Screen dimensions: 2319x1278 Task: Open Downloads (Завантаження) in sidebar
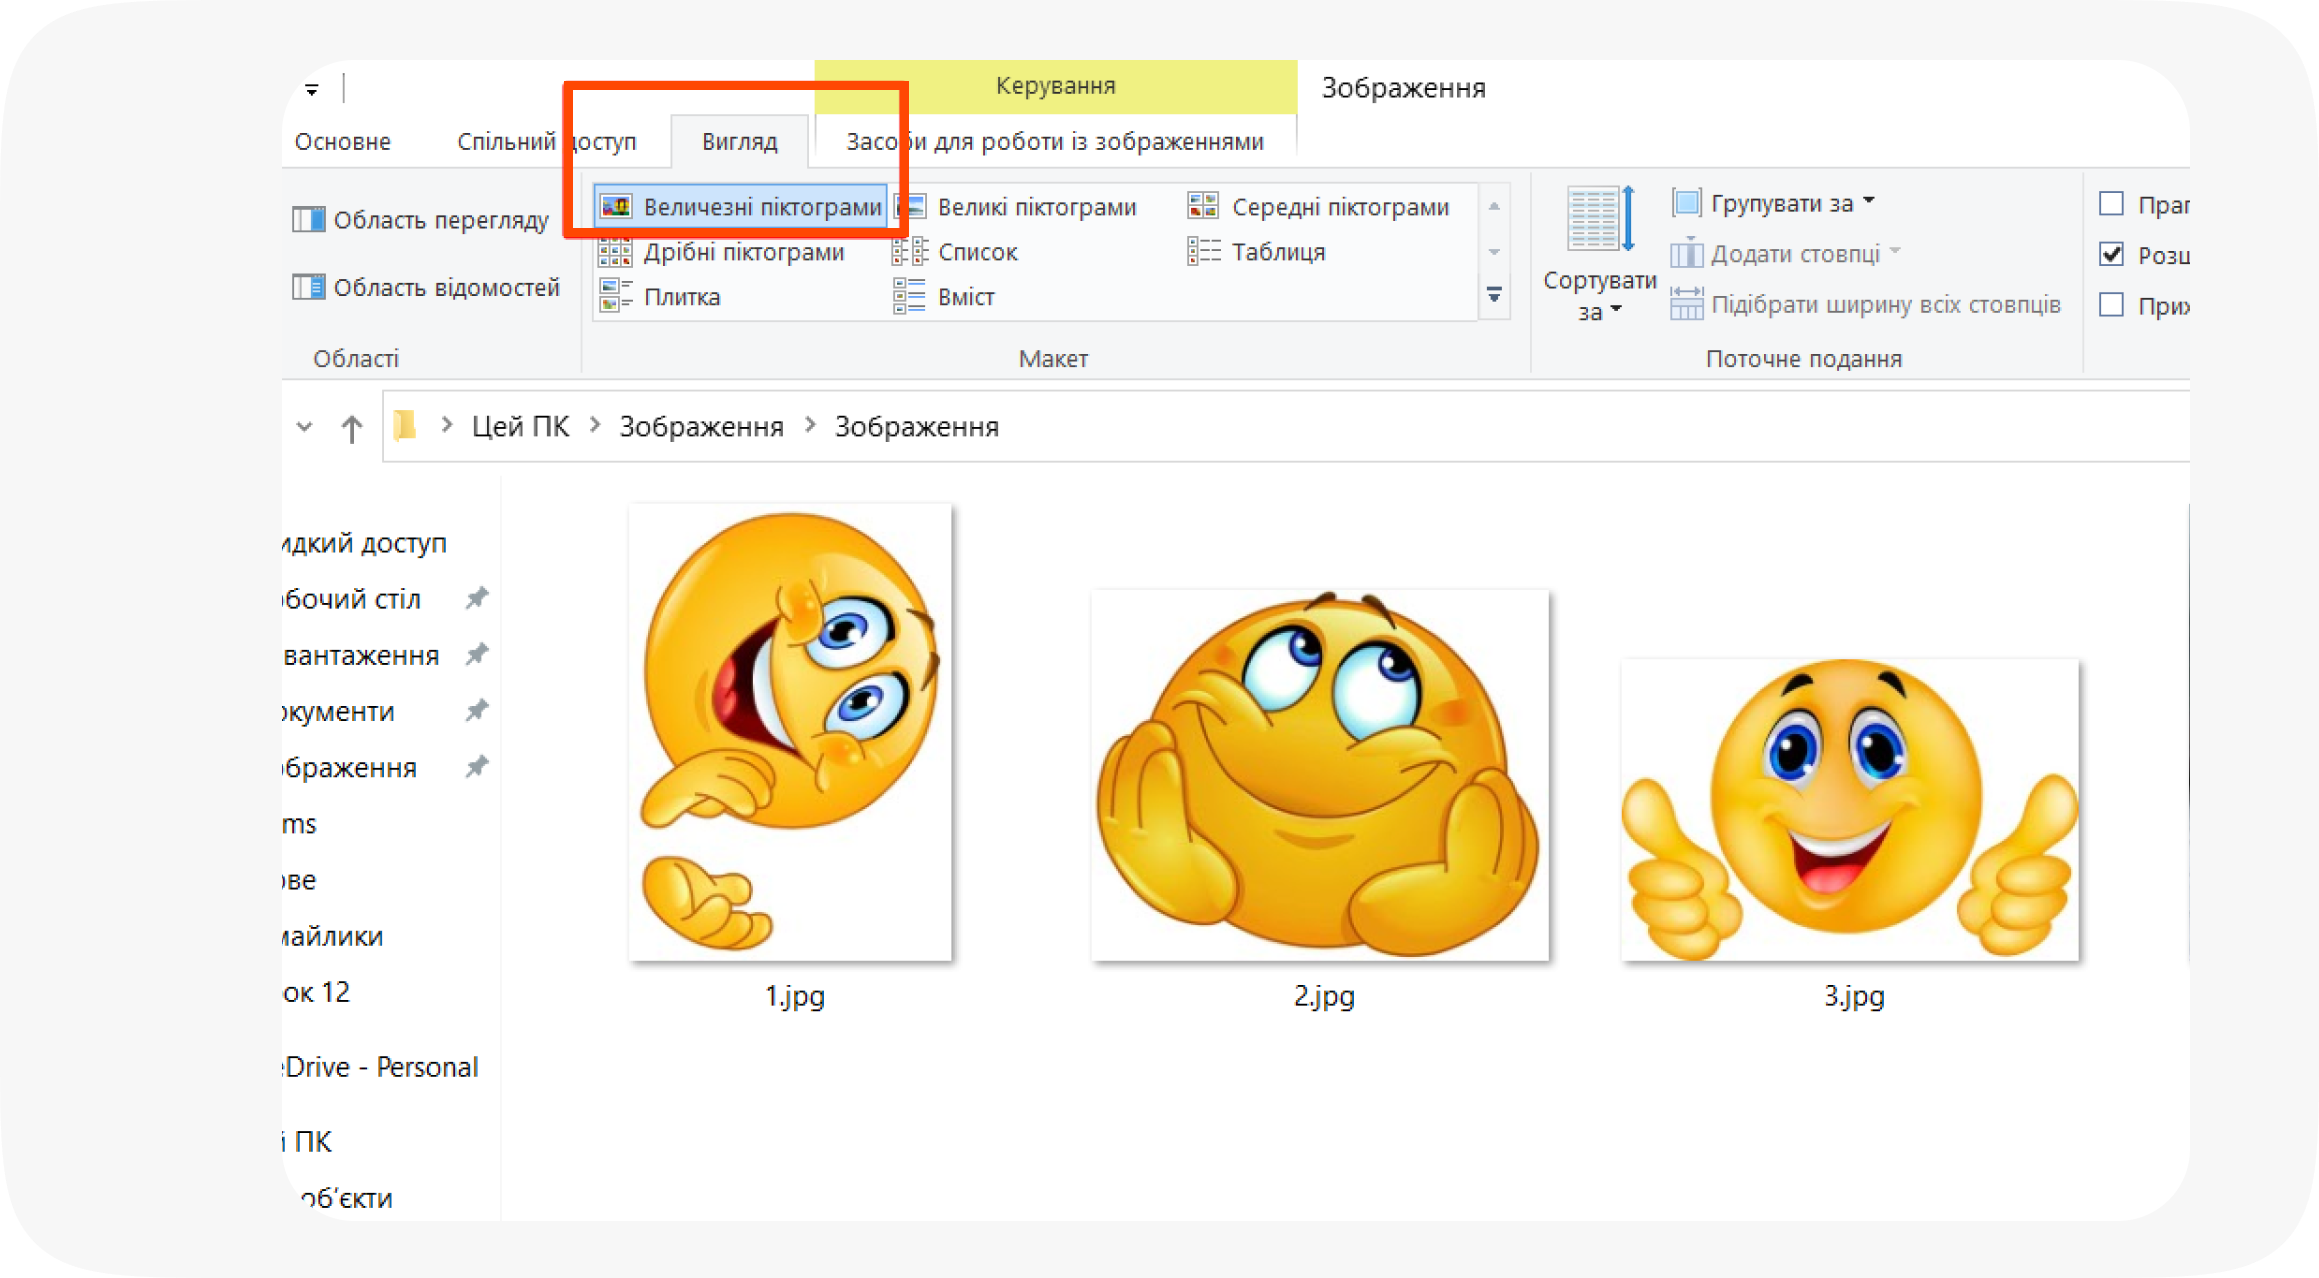click(361, 655)
